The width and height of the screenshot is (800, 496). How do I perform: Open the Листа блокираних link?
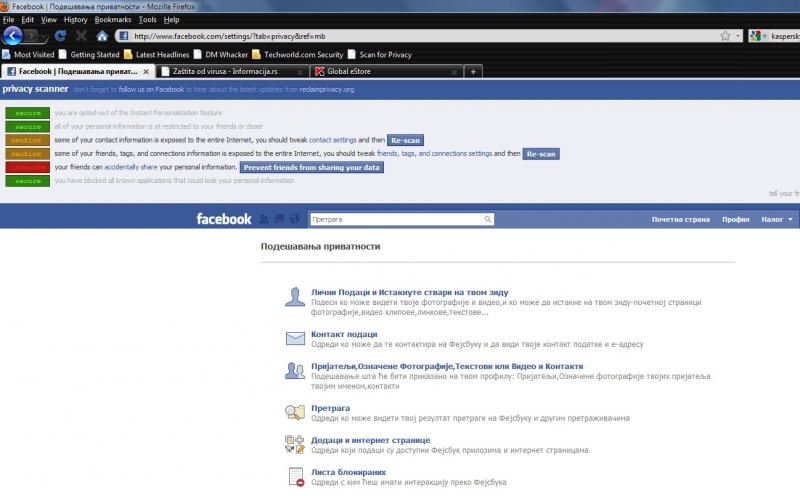348,473
